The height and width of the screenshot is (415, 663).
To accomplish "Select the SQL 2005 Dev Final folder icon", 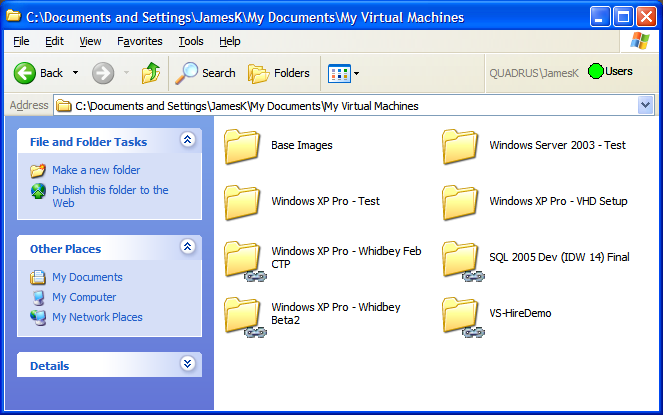I will pos(463,261).
